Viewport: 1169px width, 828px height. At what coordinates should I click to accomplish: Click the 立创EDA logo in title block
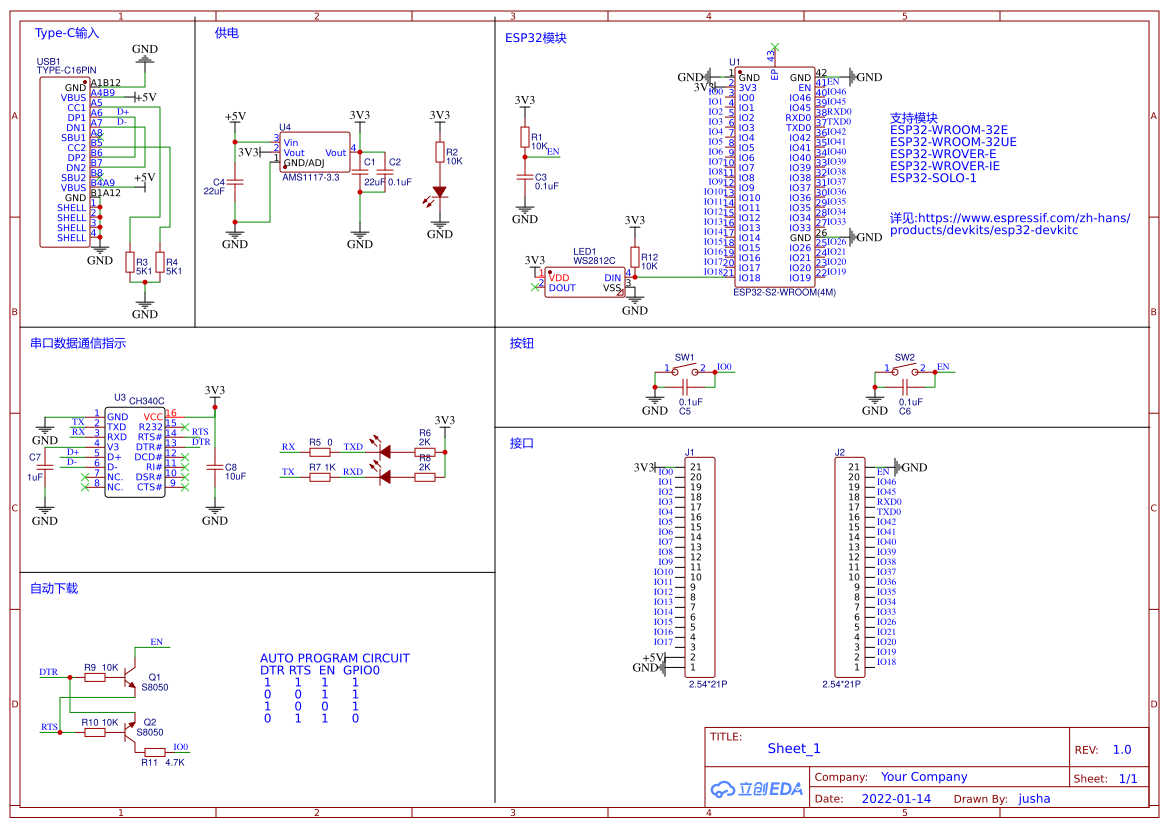(758, 789)
